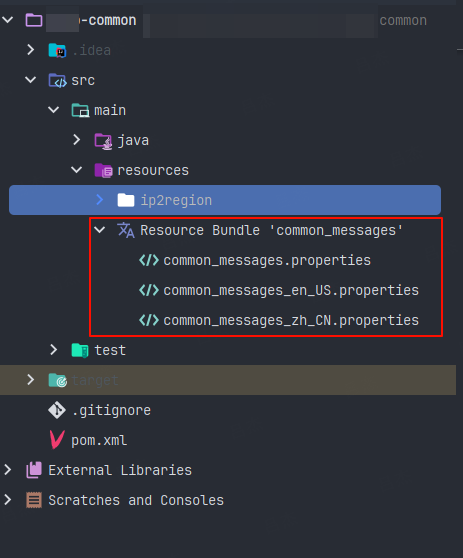This screenshot has height=558, width=463.
Task: Expand the java folder chevron
Action: pos(77,140)
